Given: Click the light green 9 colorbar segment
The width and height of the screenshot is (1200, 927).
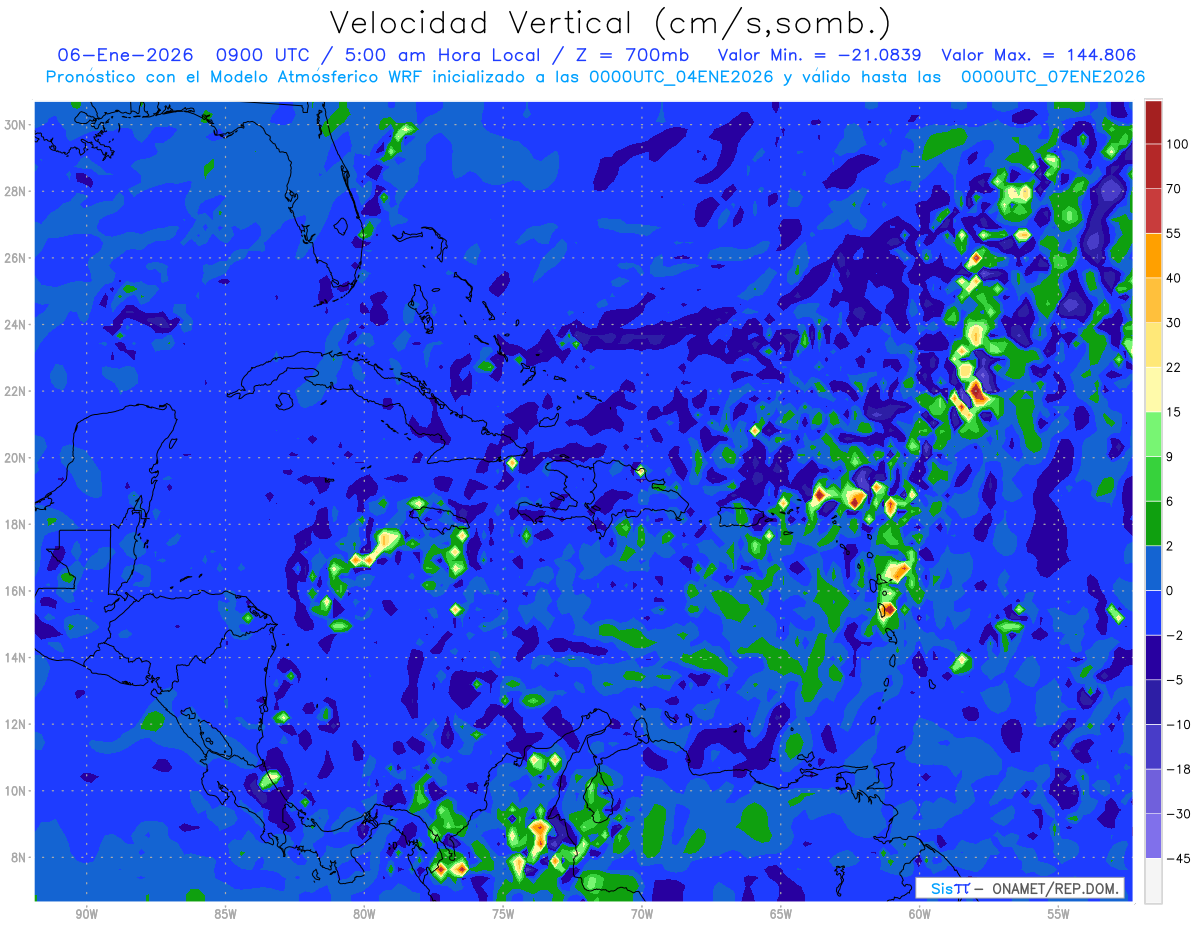Looking at the screenshot, I should click(x=1153, y=433).
